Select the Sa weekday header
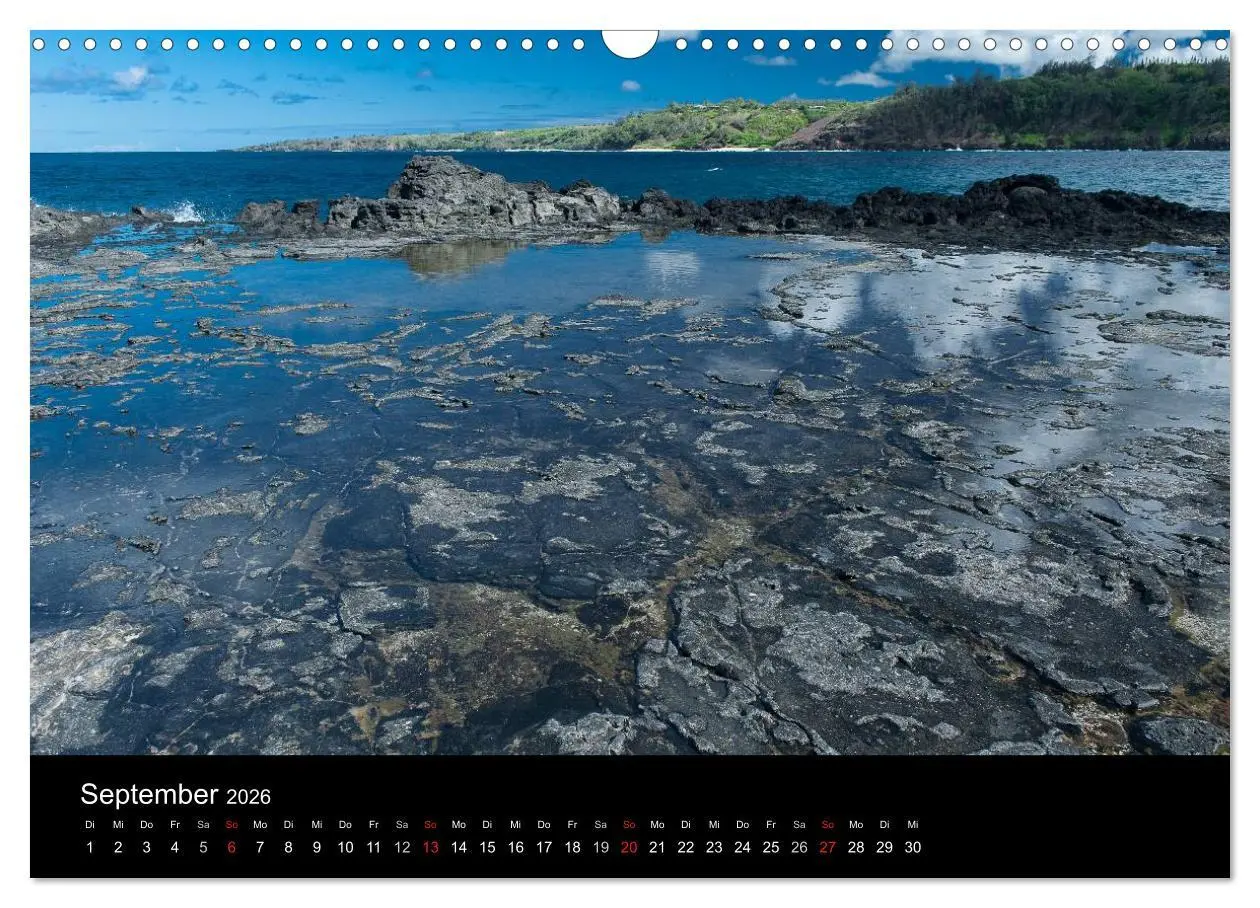Screen dimensions: 1260x908 coord(201,825)
